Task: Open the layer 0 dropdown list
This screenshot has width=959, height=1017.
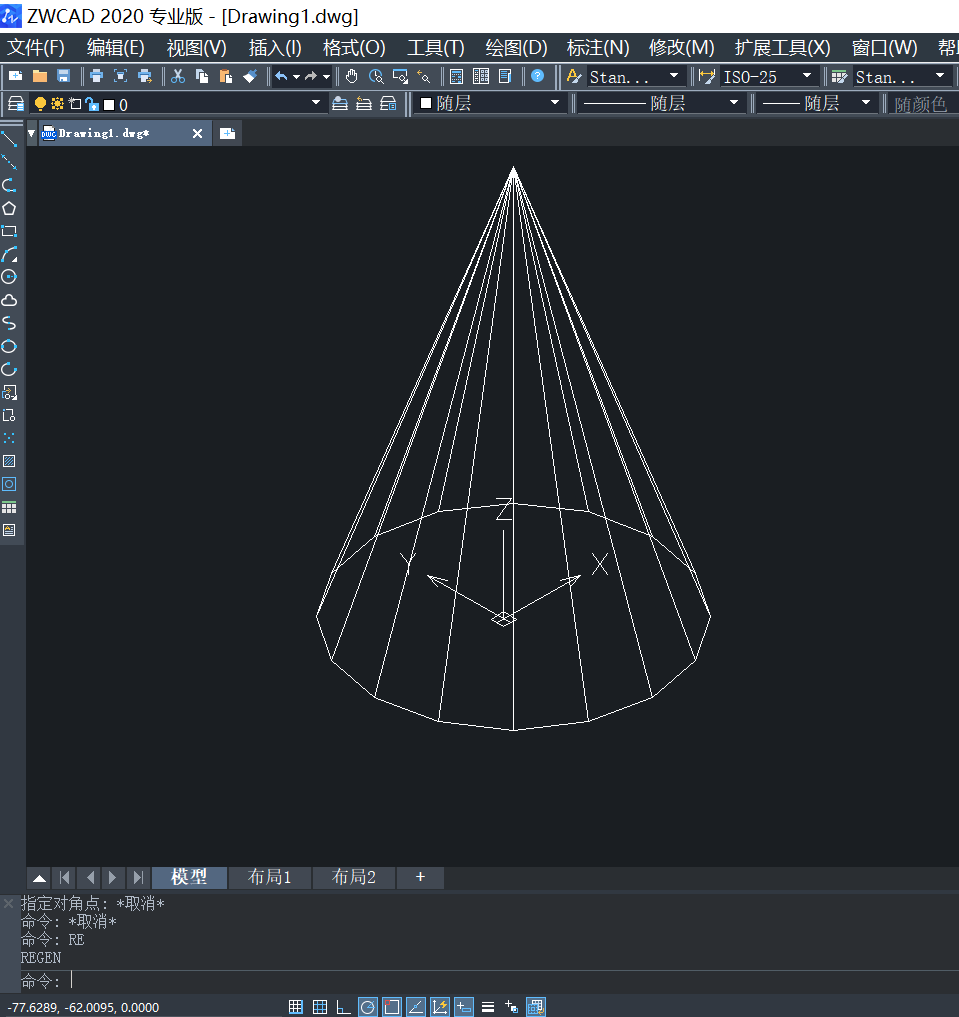Action: (316, 103)
